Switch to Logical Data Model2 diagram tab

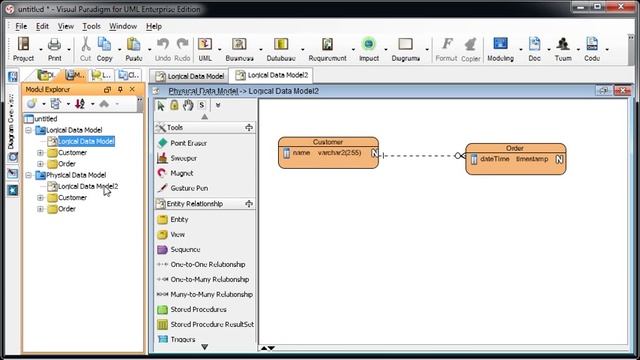[x=271, y=75]
